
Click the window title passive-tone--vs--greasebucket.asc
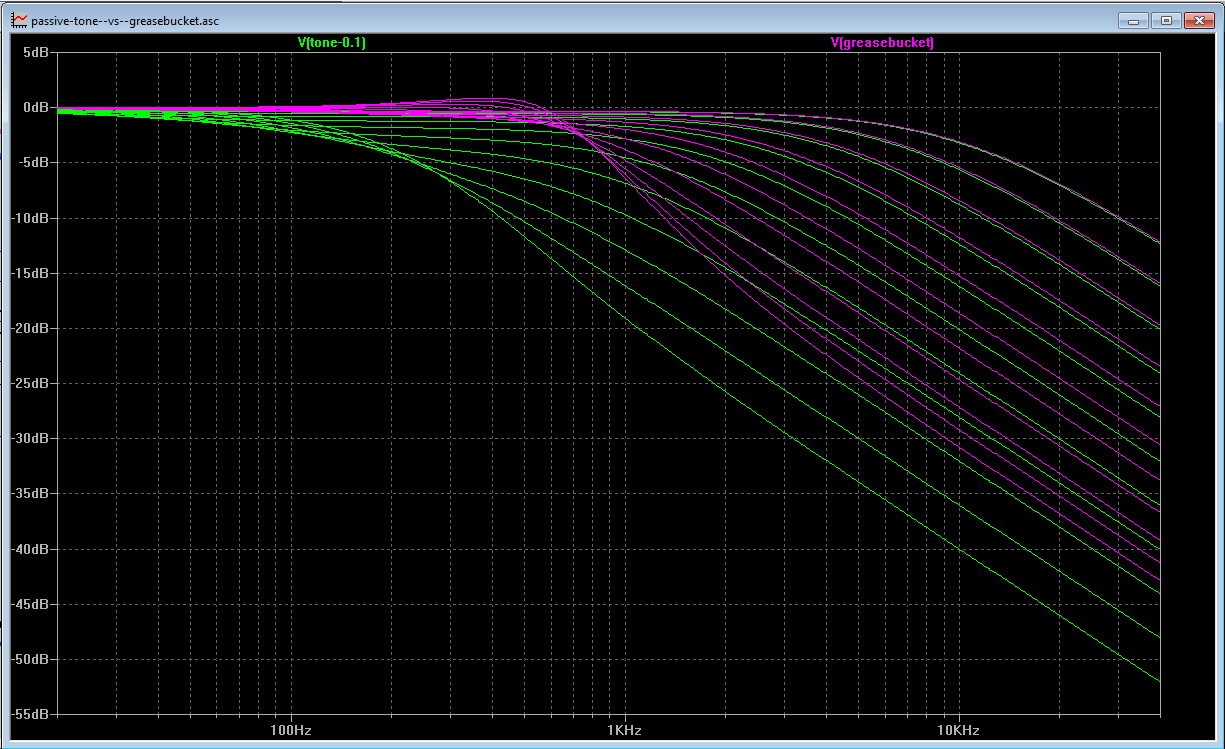(125, 21)
